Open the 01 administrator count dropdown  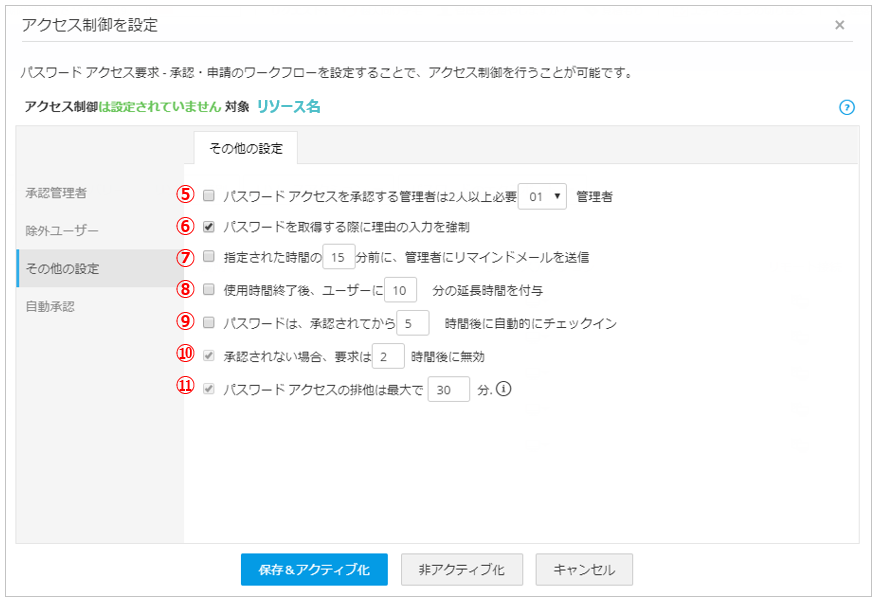(543, 197)
